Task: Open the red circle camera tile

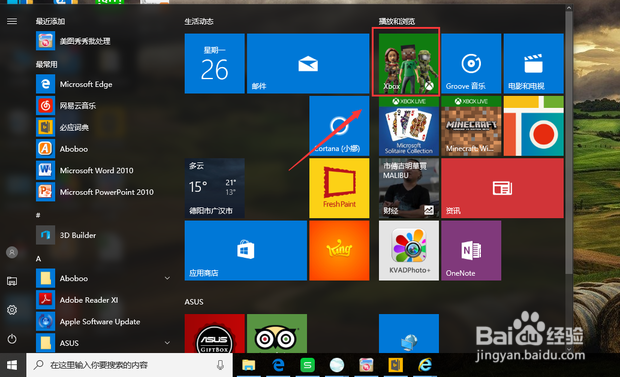Action: click(533, 126)
